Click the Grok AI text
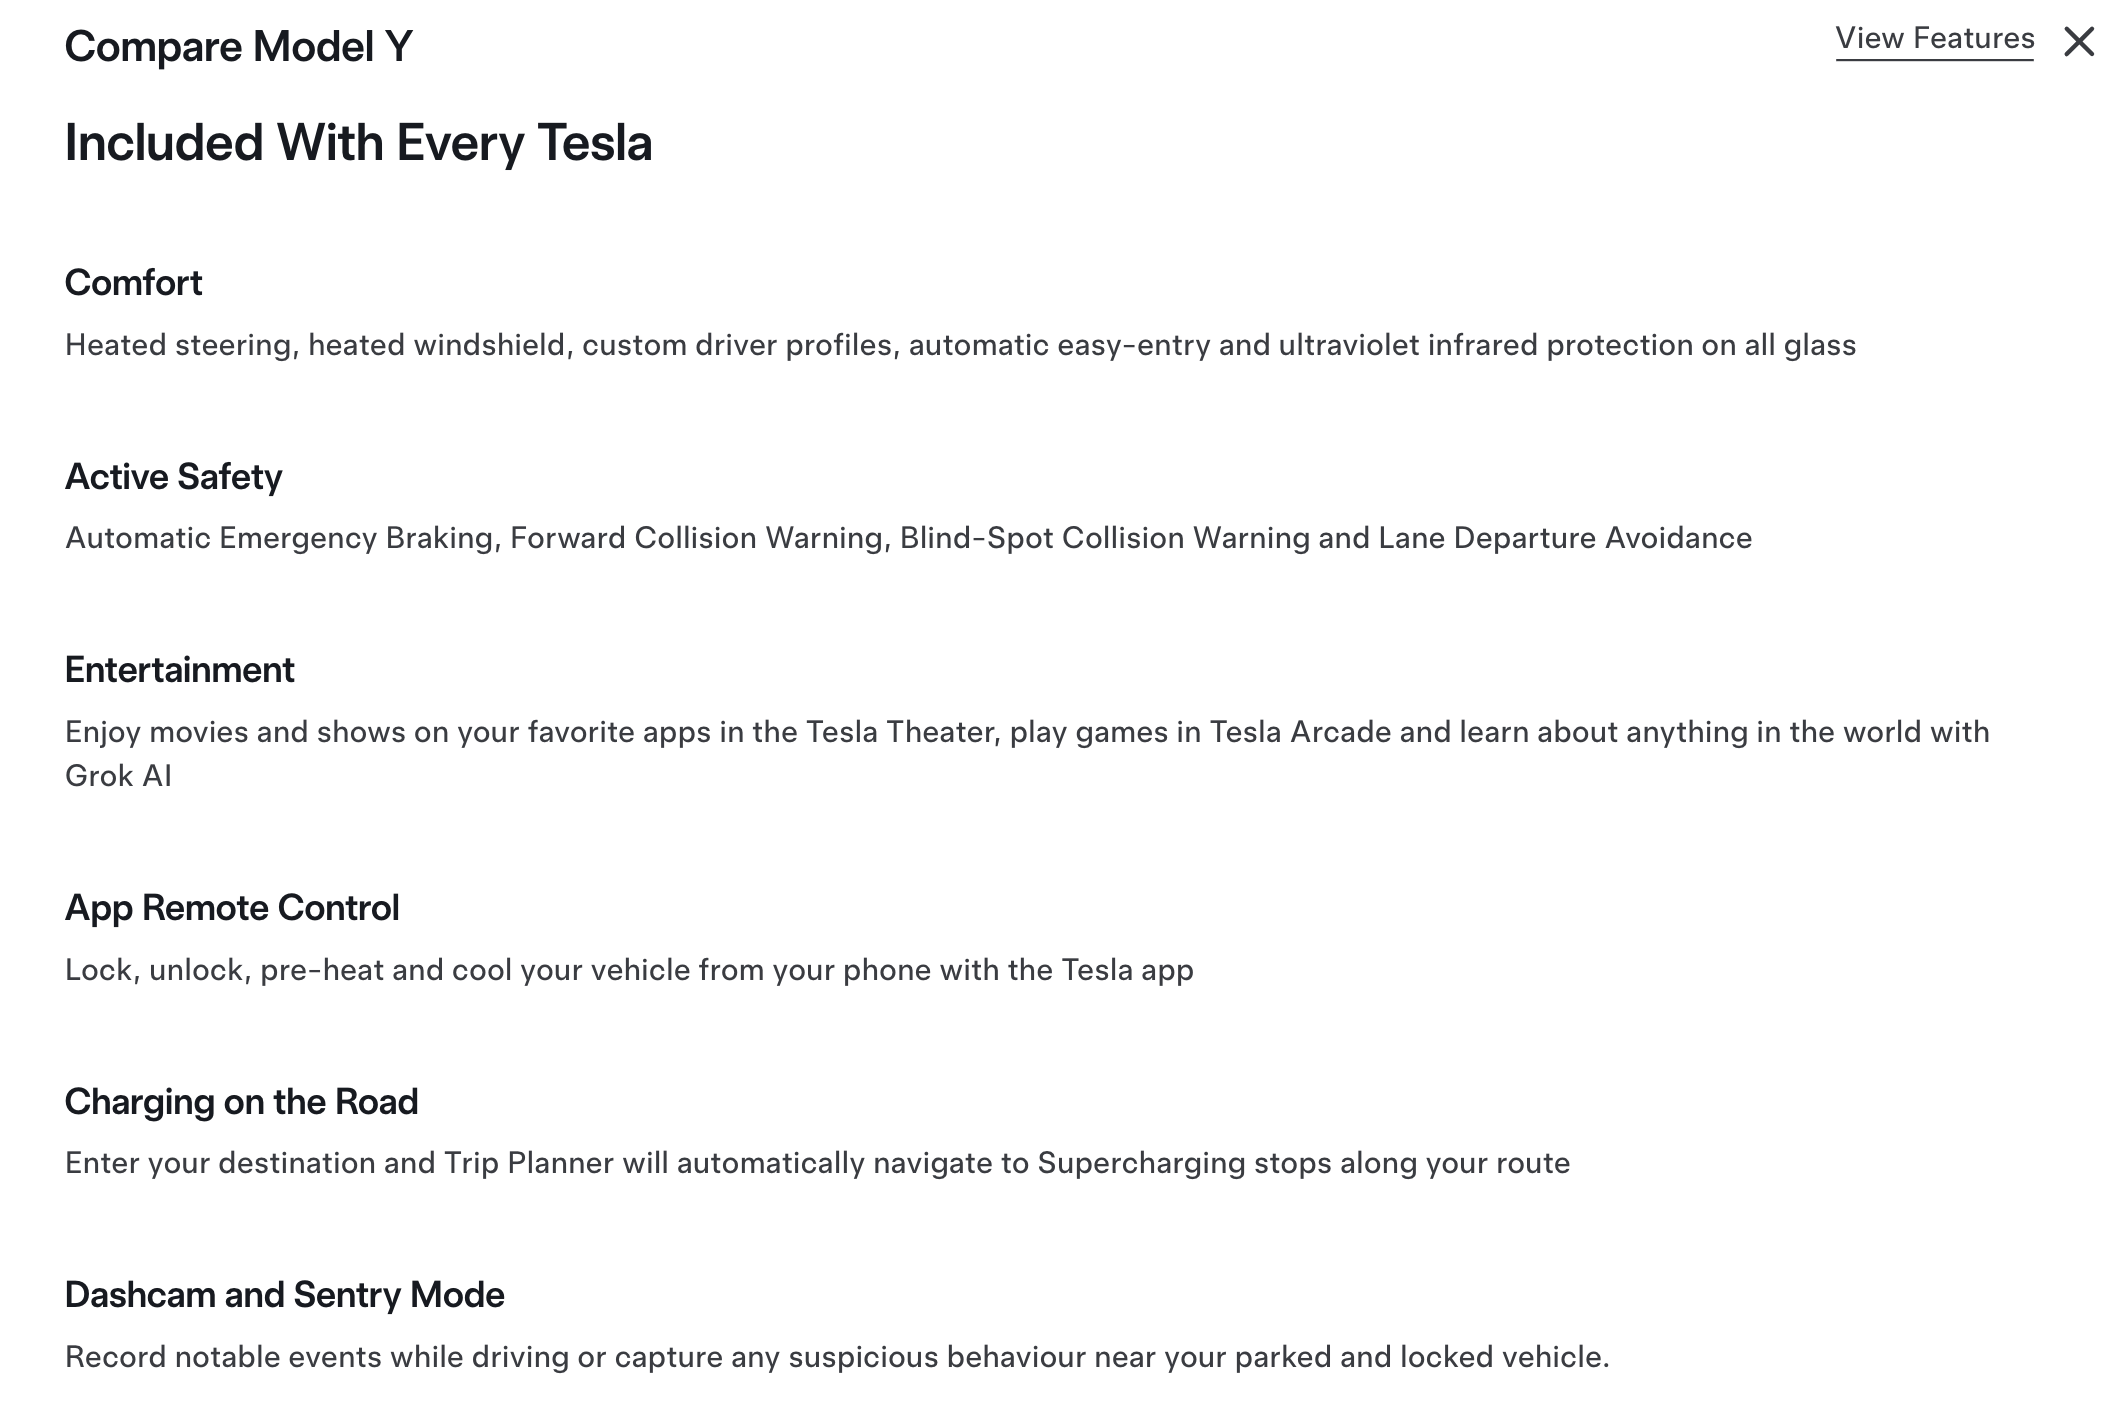The height and width of the screenshot is (1412, 2111). pos(118,776)
